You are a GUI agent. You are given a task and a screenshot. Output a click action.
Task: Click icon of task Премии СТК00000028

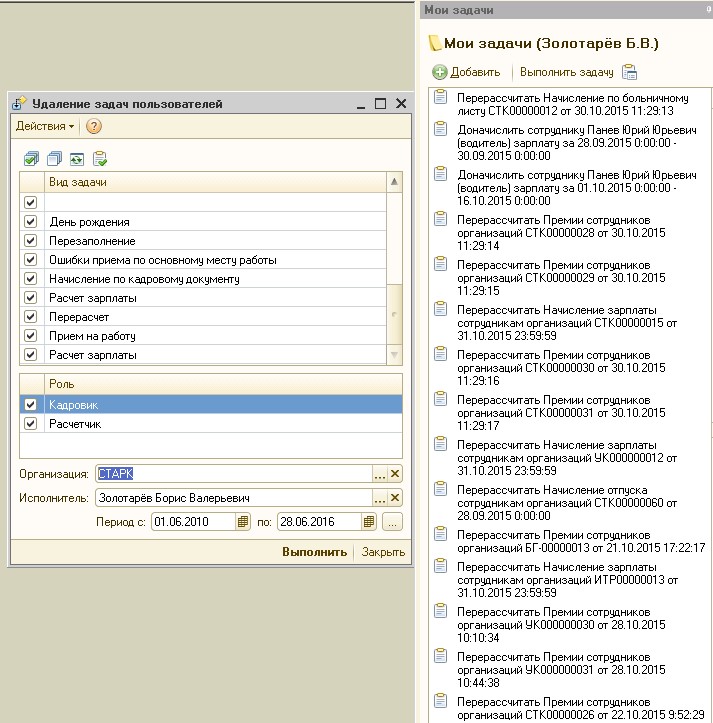click(x=441, y=219)
